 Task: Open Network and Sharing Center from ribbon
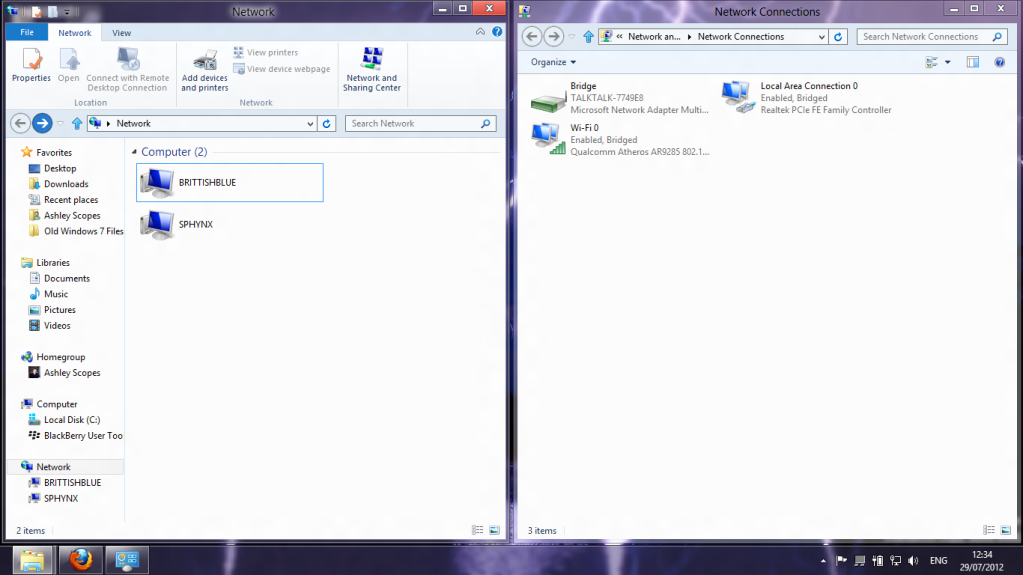click(371, 69)
